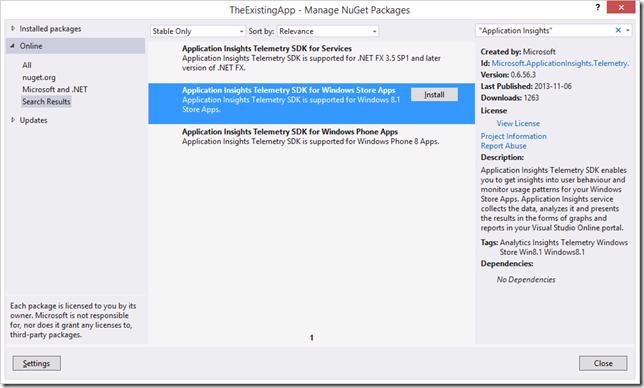Screen dimensions: 644x388
Task: Close the dialog with red X
Action: 621,7
